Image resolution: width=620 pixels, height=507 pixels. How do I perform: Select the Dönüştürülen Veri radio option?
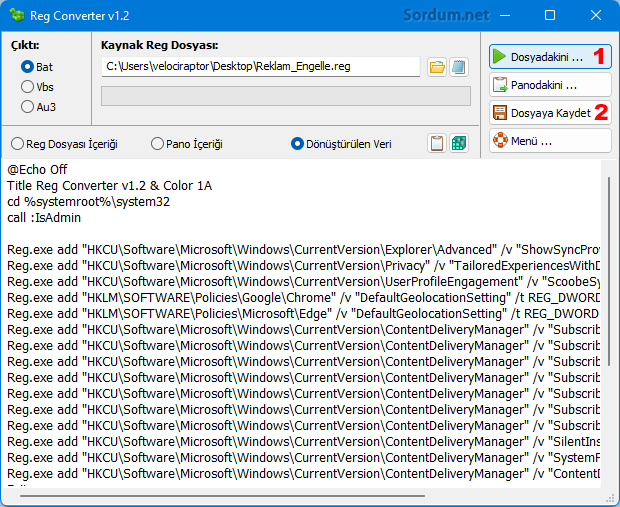tap(297, 144)
